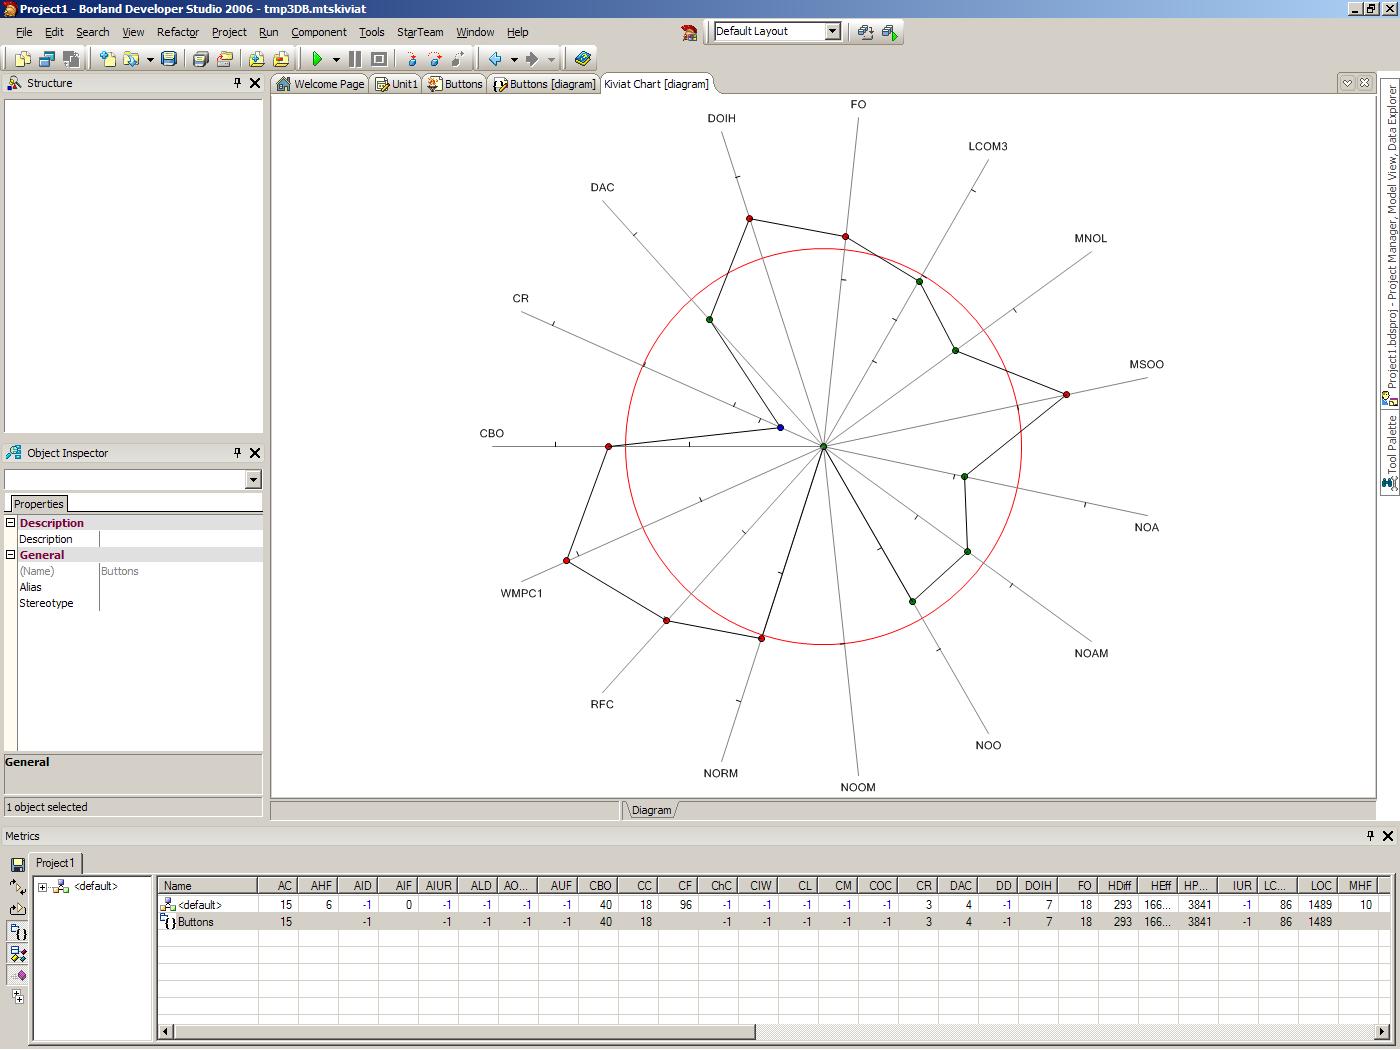The width and height of the screenshot is (1400, 1050).
Task: Toggle the class filter button in Metrics
Action: click(x=18, y=954)
